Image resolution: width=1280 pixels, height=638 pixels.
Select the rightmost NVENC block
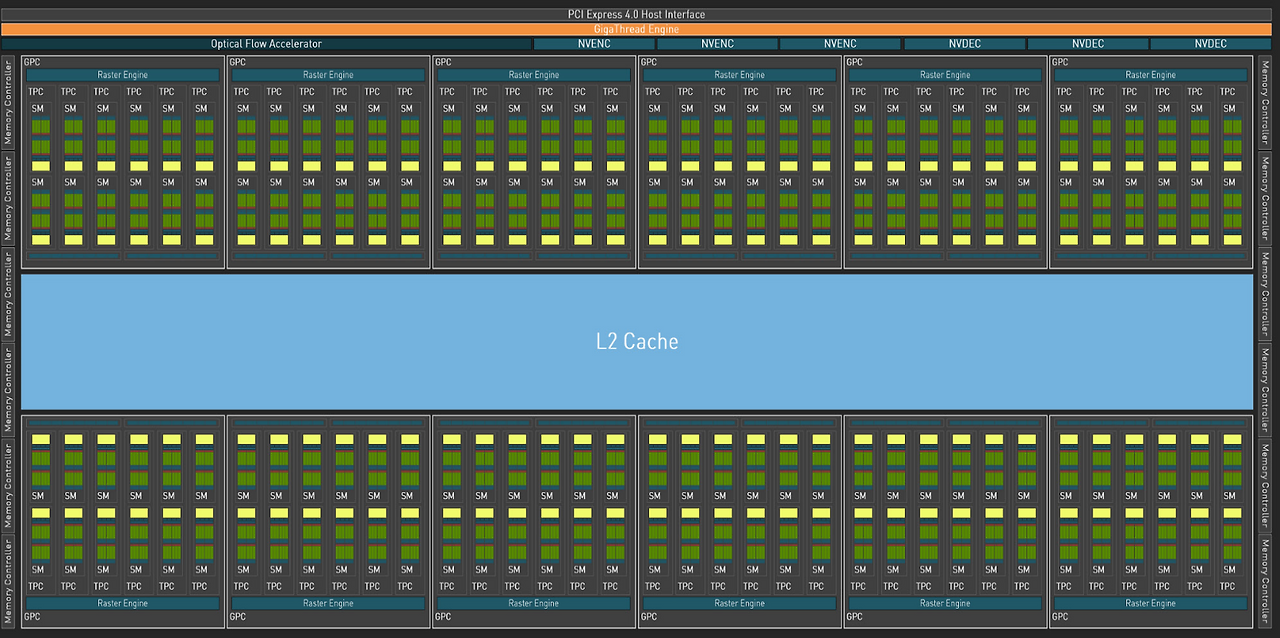click(840, 44)
